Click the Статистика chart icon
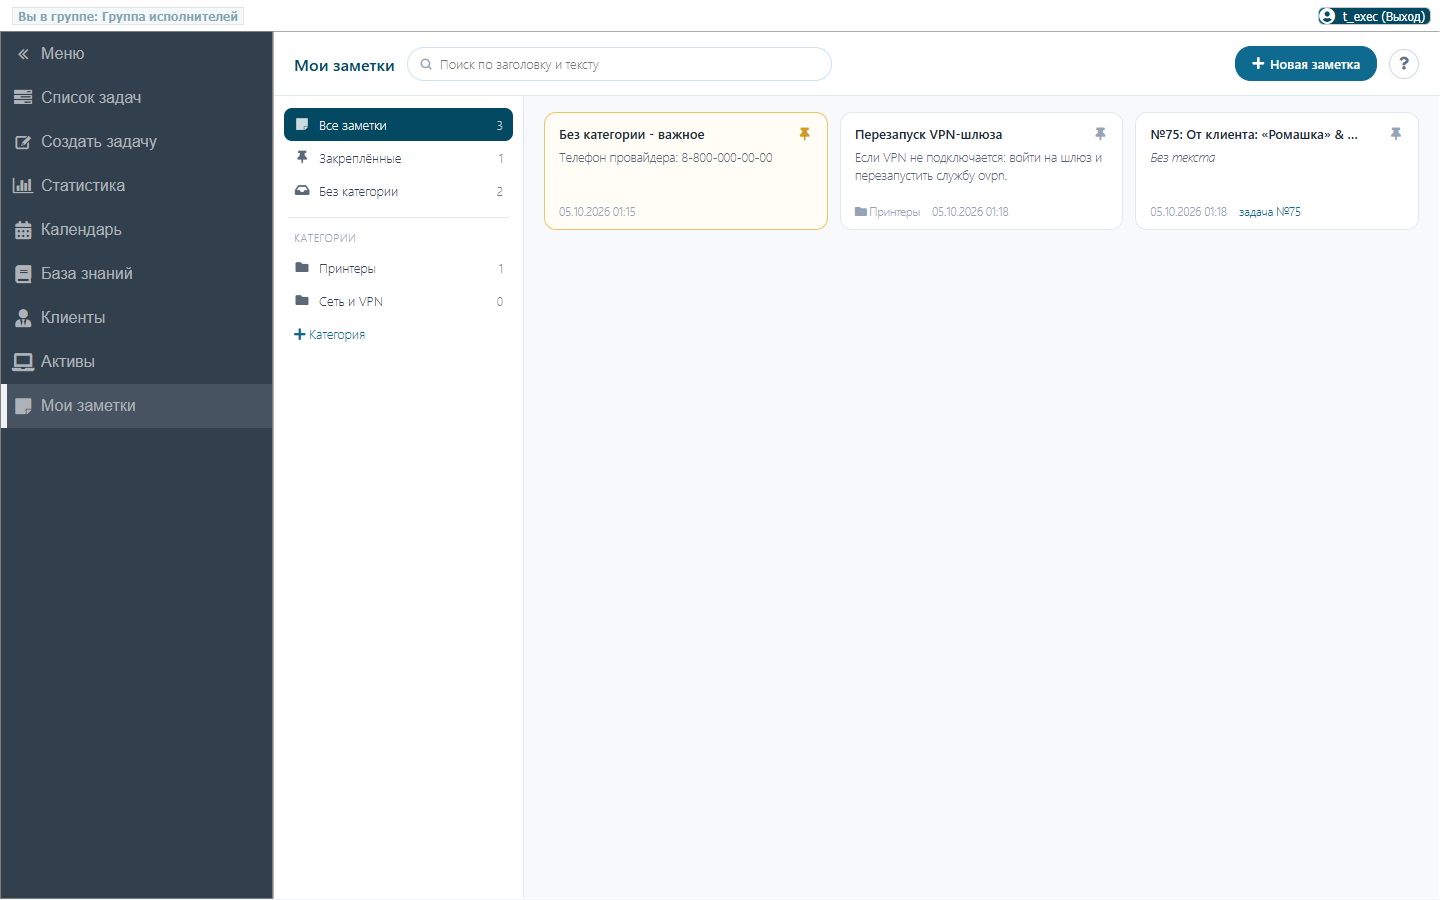Screen dimensions: 1440x900 tap(23, 186)
